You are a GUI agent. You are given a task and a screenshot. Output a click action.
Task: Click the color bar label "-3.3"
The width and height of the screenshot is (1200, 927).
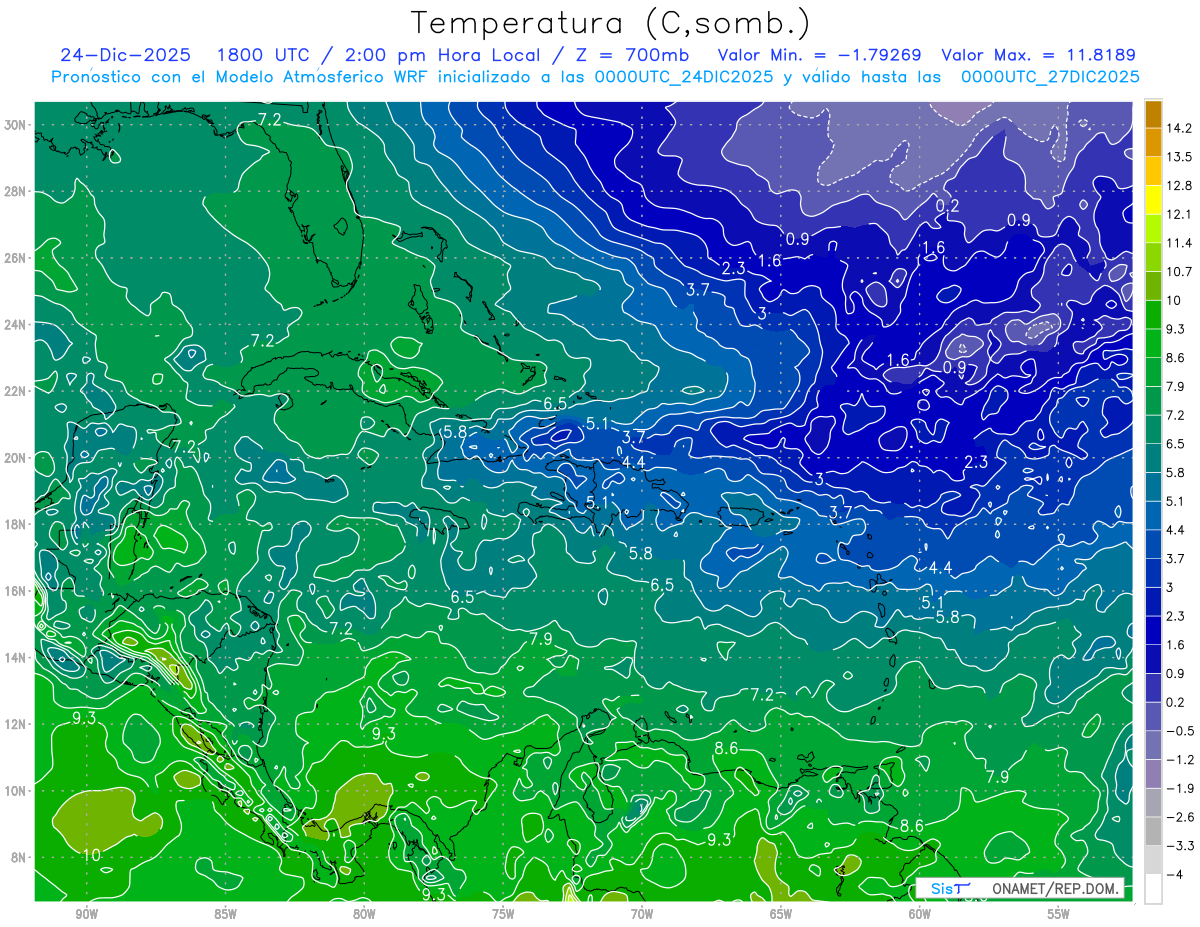coord(1181,846)
